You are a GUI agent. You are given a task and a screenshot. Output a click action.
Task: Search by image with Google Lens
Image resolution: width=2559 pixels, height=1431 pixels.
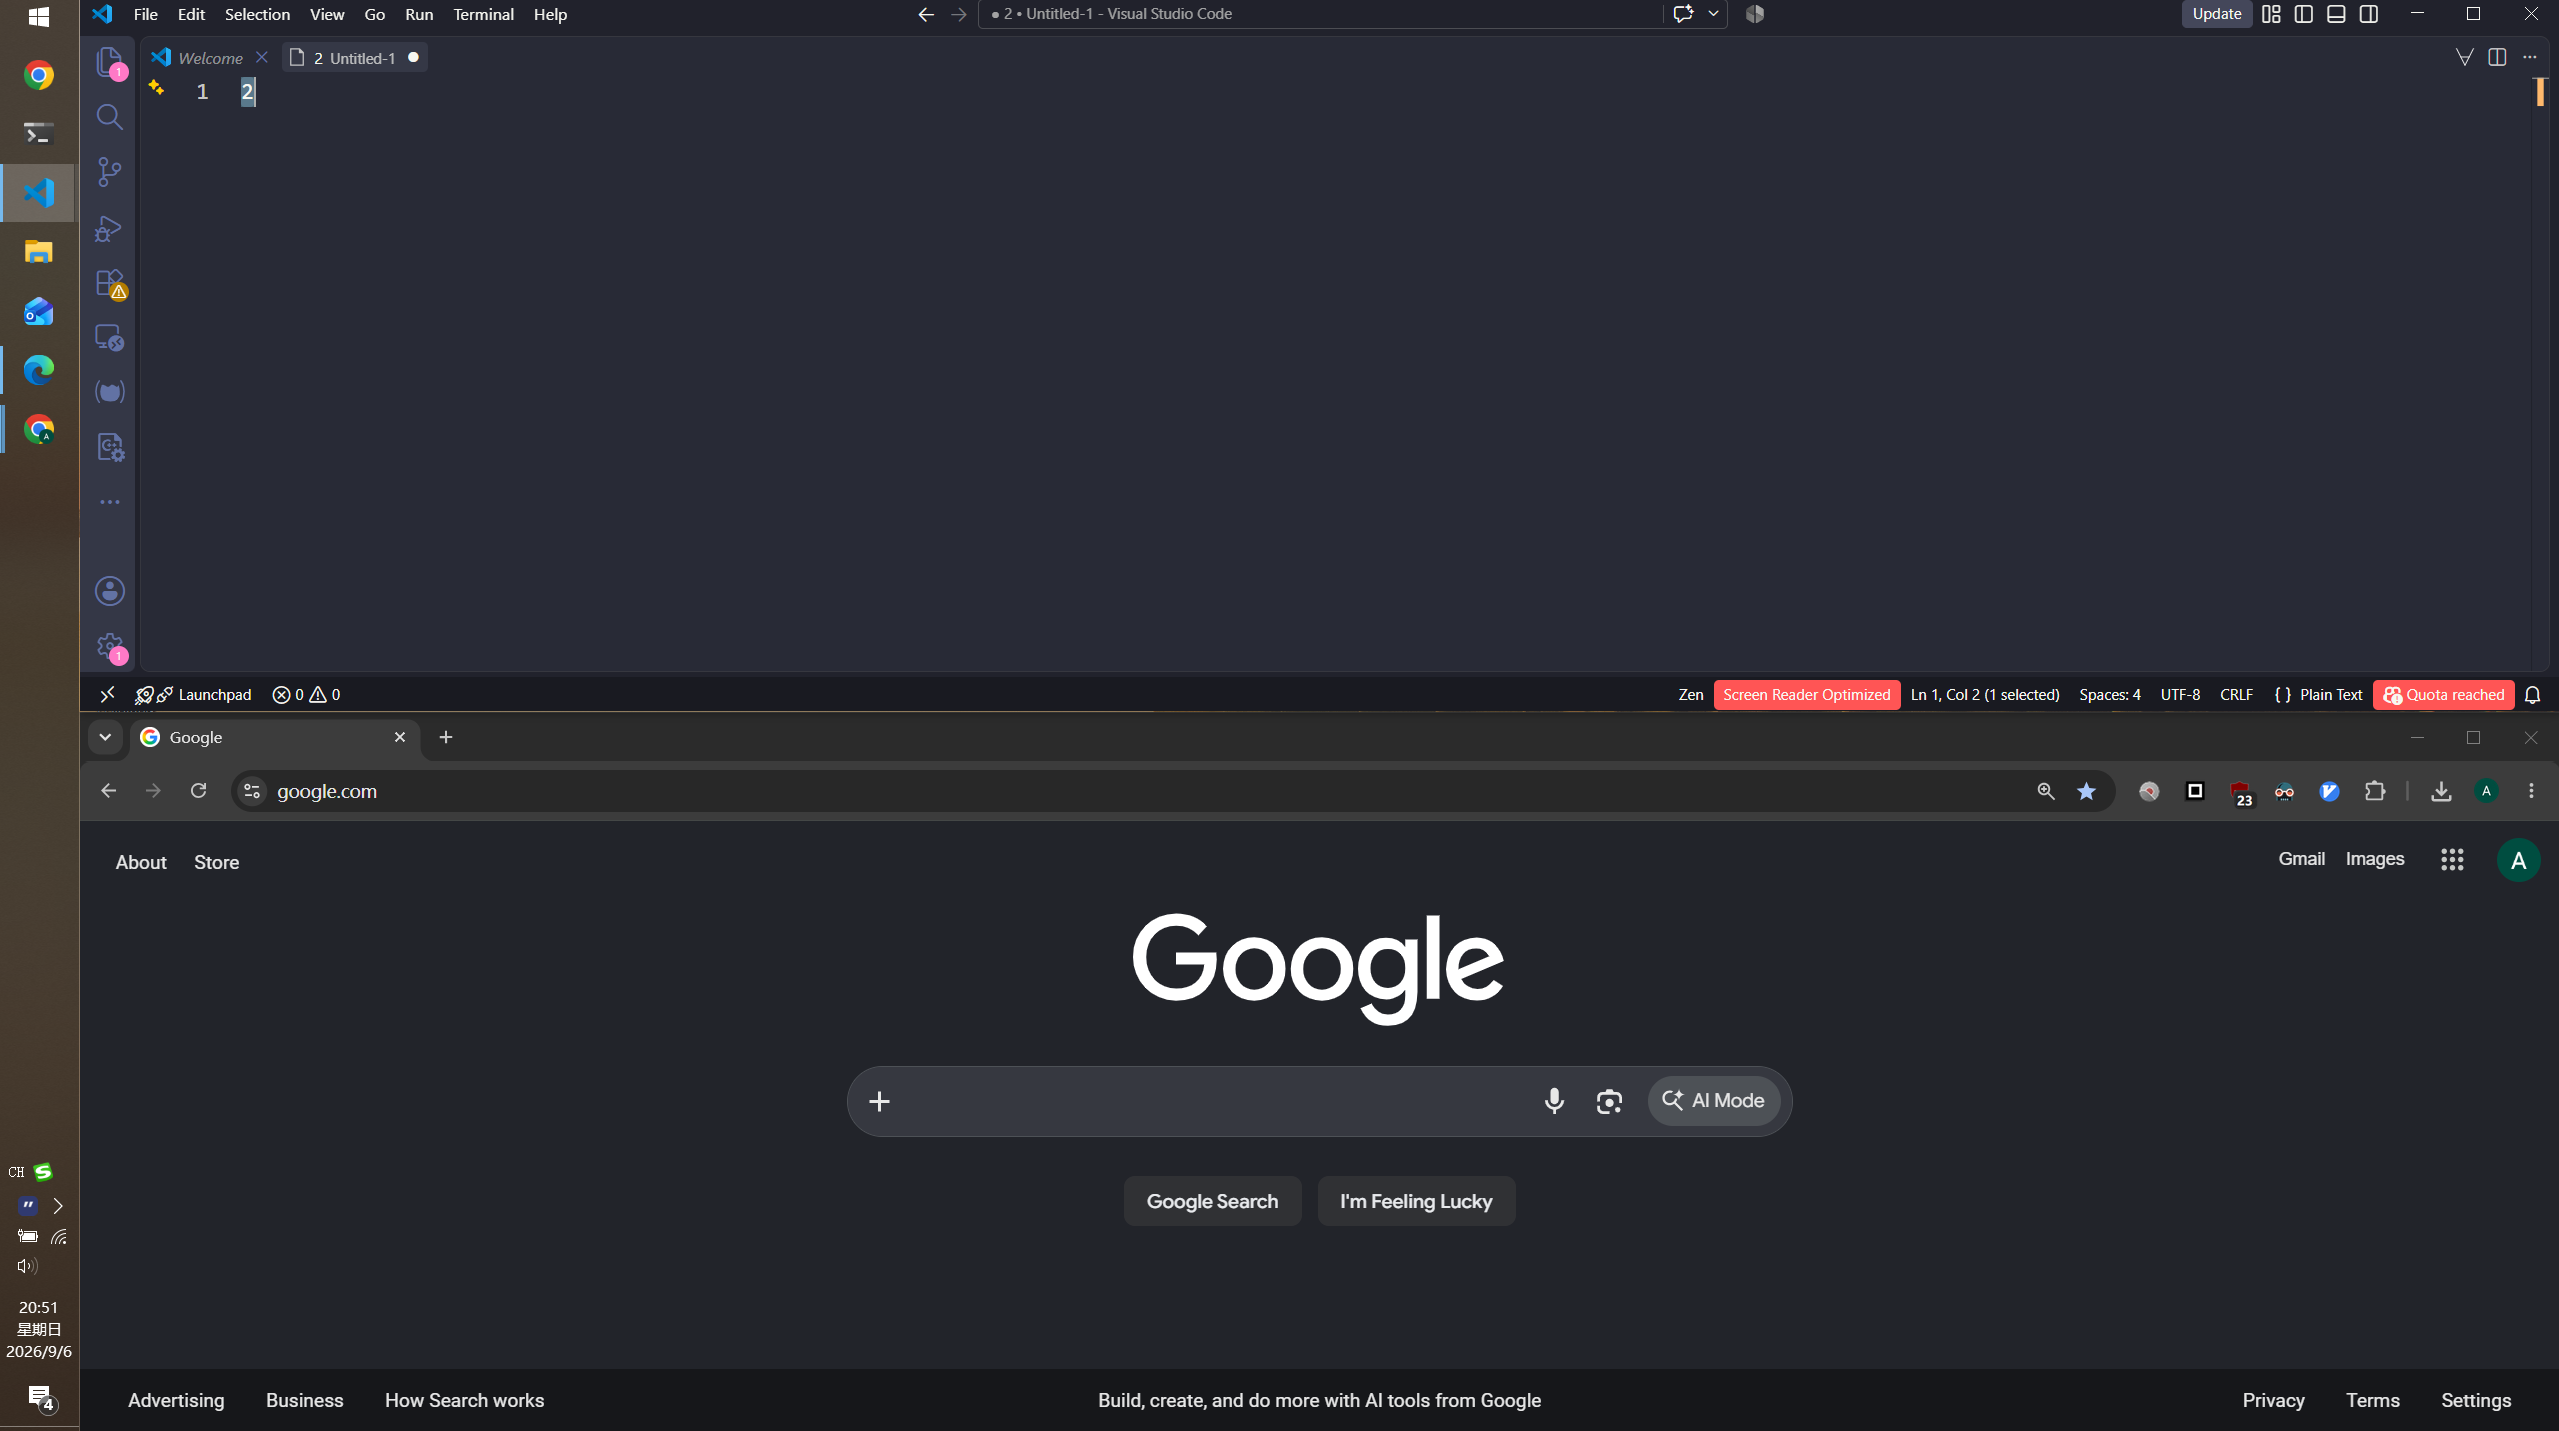click(x=1608, y=1101)
